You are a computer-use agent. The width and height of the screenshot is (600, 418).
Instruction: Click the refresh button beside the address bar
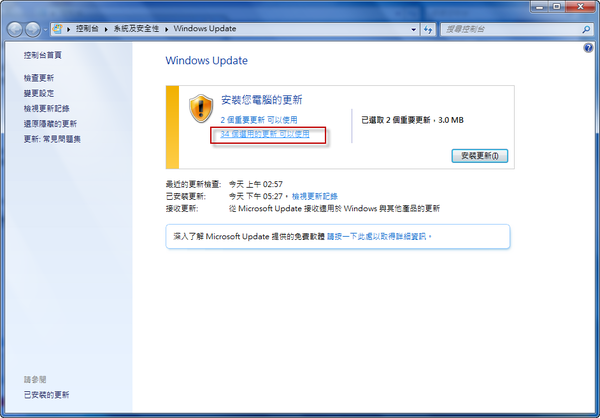tap(428, 29)
